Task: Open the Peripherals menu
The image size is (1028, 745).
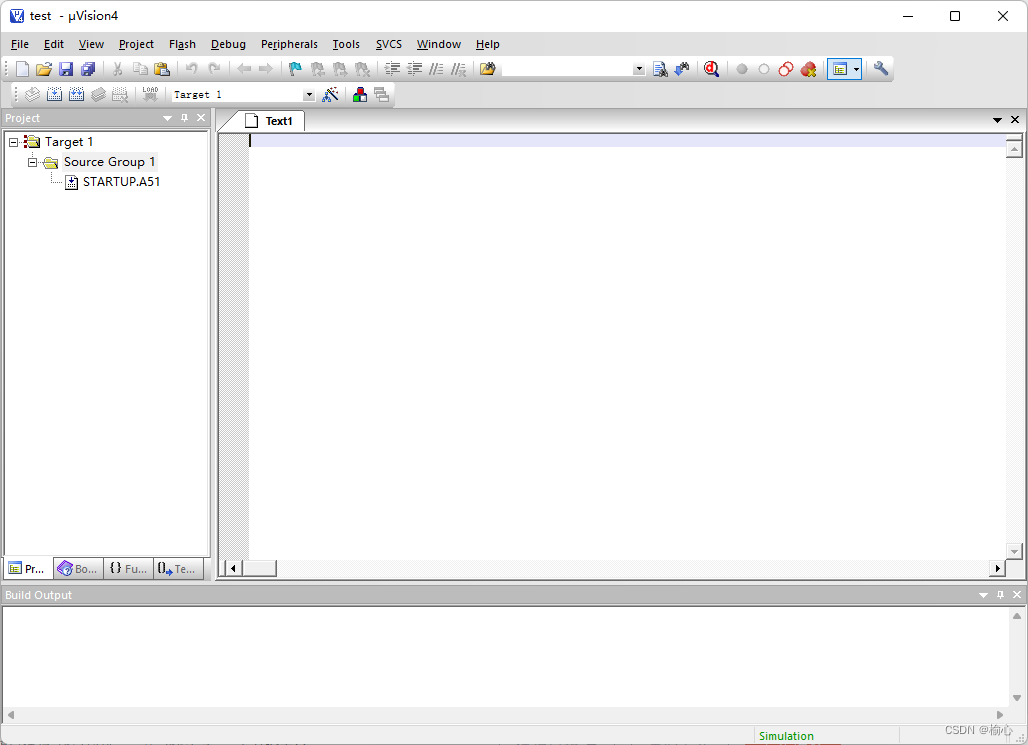Action: pos(289,44)
